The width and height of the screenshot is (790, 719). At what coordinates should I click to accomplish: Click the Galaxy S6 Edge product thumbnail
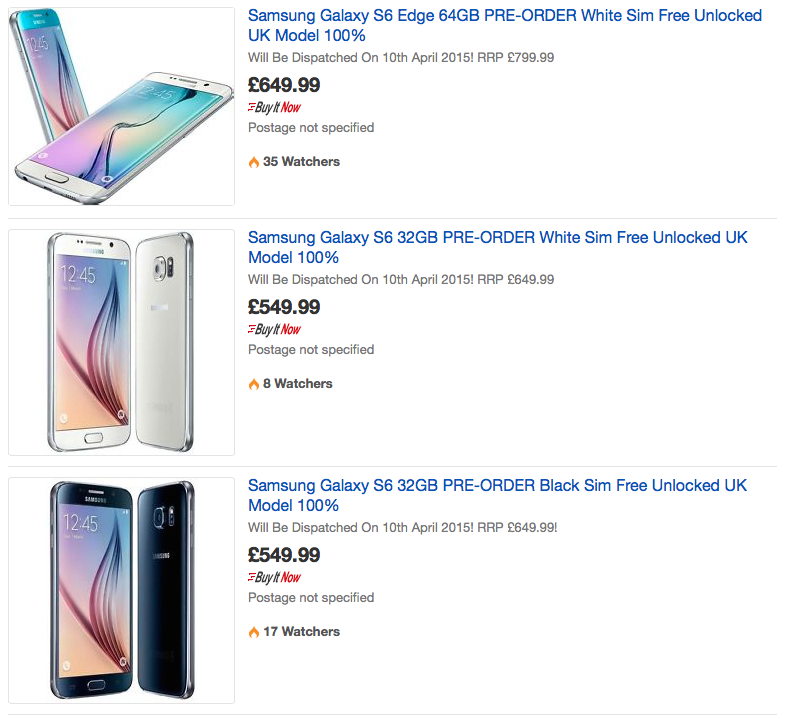click(121, 105)
